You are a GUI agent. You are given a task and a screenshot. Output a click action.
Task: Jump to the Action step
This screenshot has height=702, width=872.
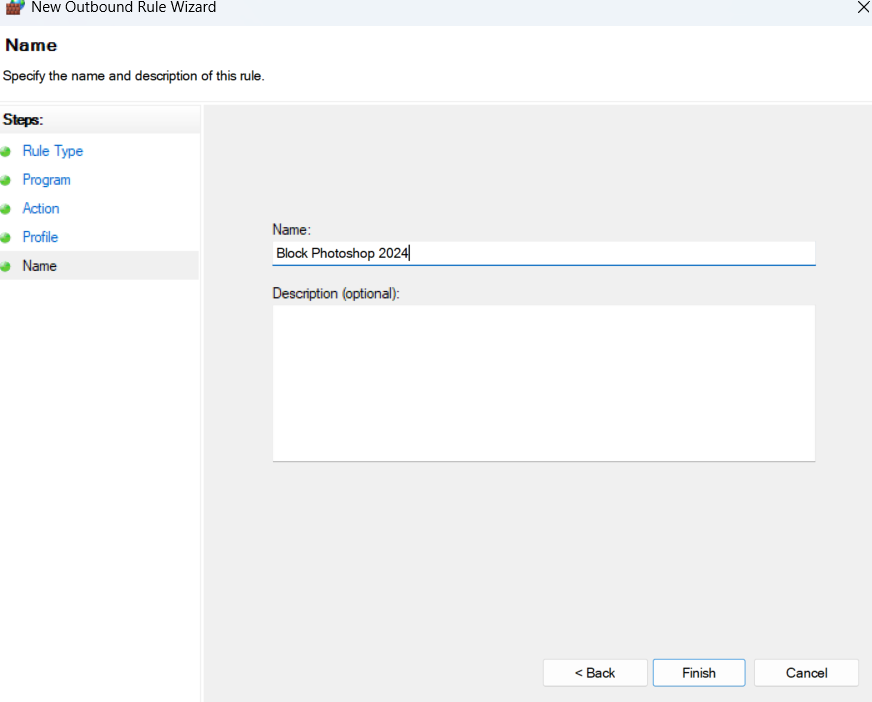[x=41, y=209]
